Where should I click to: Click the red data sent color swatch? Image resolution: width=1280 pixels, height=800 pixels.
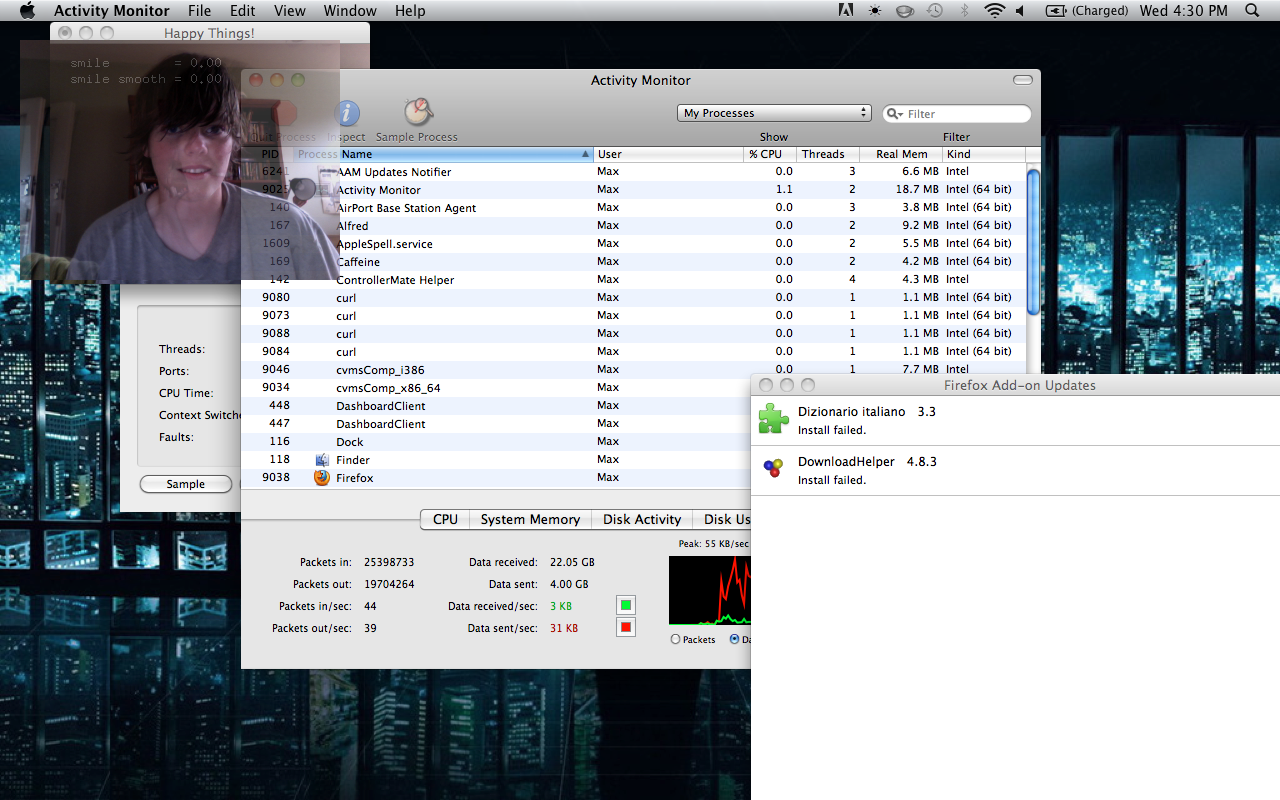[626, 628]
